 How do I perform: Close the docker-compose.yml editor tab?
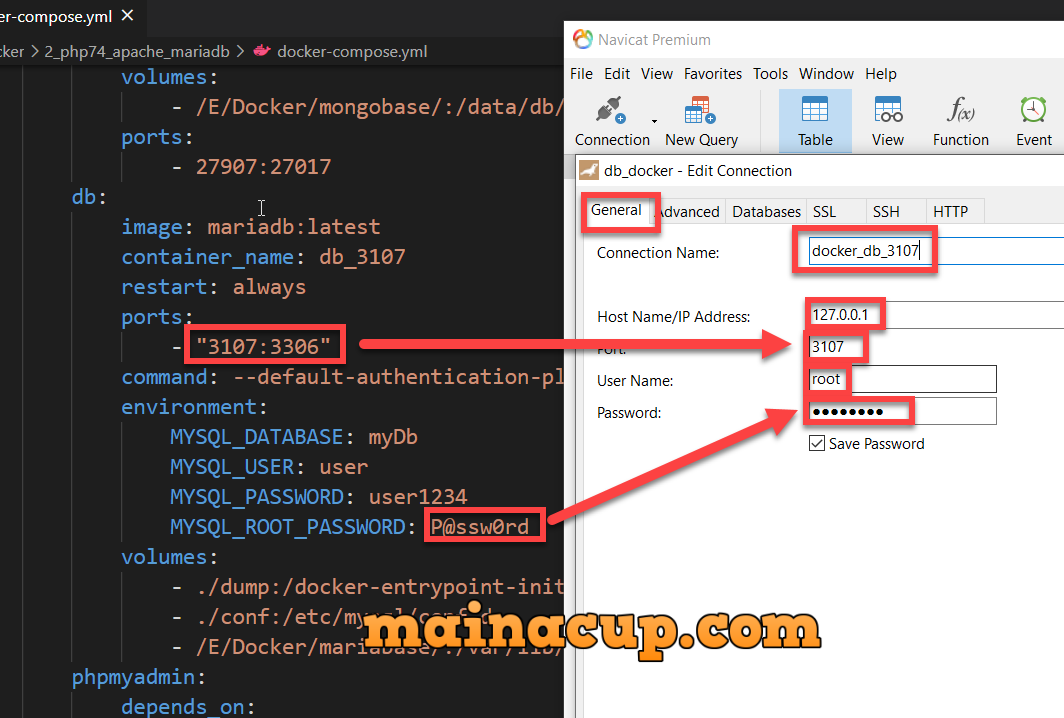click(128, 15)
